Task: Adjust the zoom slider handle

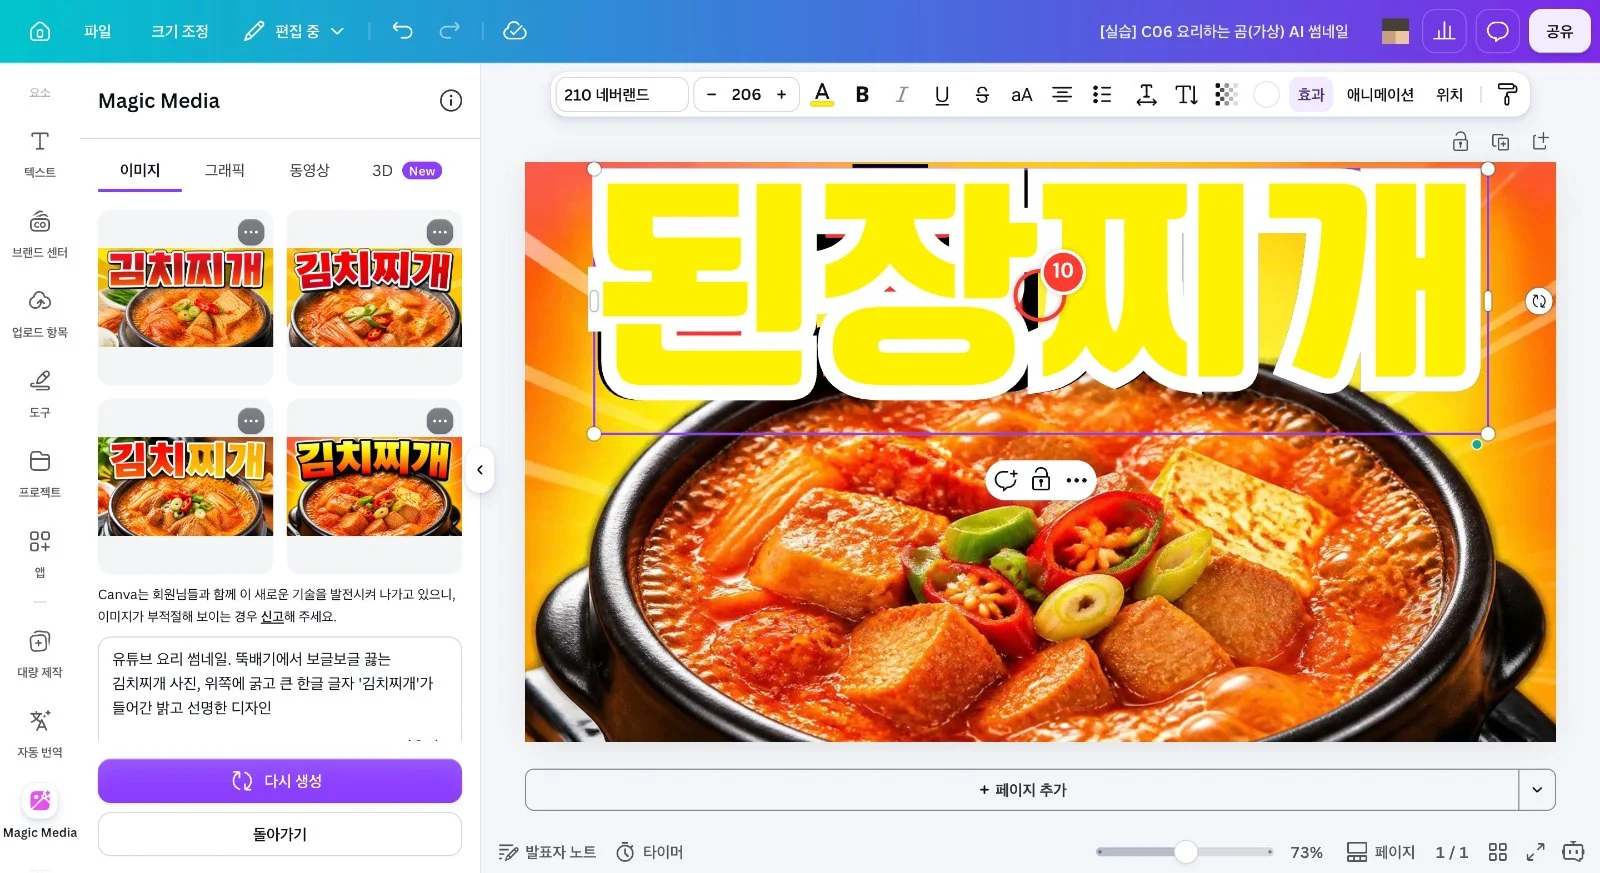Action: (1186, 852)
